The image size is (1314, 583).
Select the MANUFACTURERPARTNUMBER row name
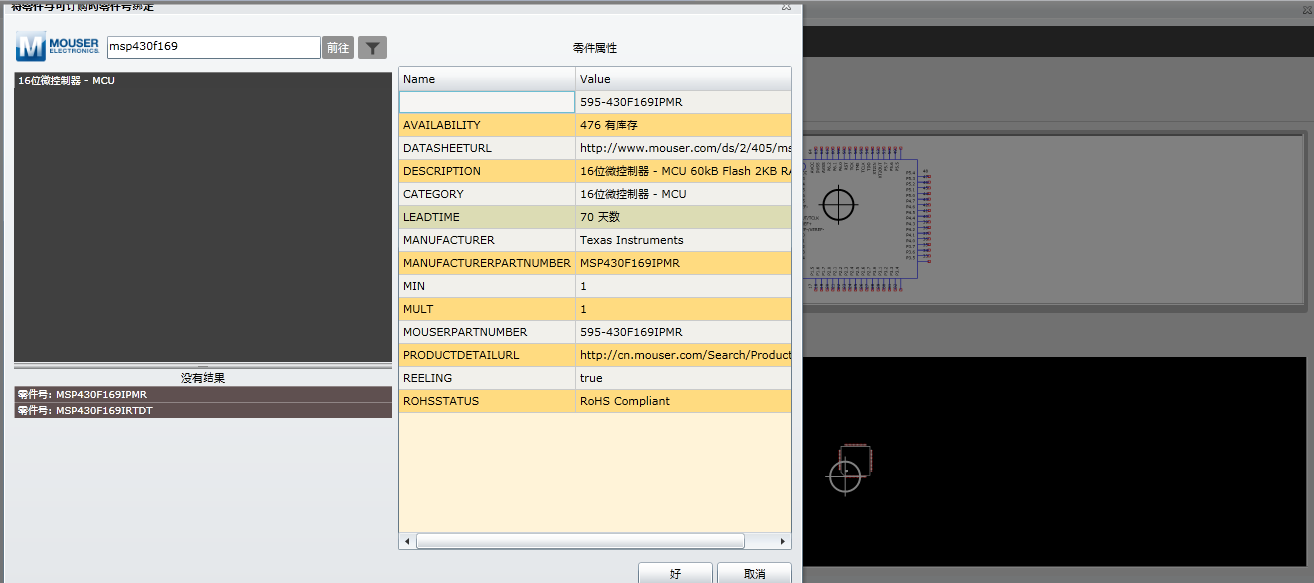[487, 263]
